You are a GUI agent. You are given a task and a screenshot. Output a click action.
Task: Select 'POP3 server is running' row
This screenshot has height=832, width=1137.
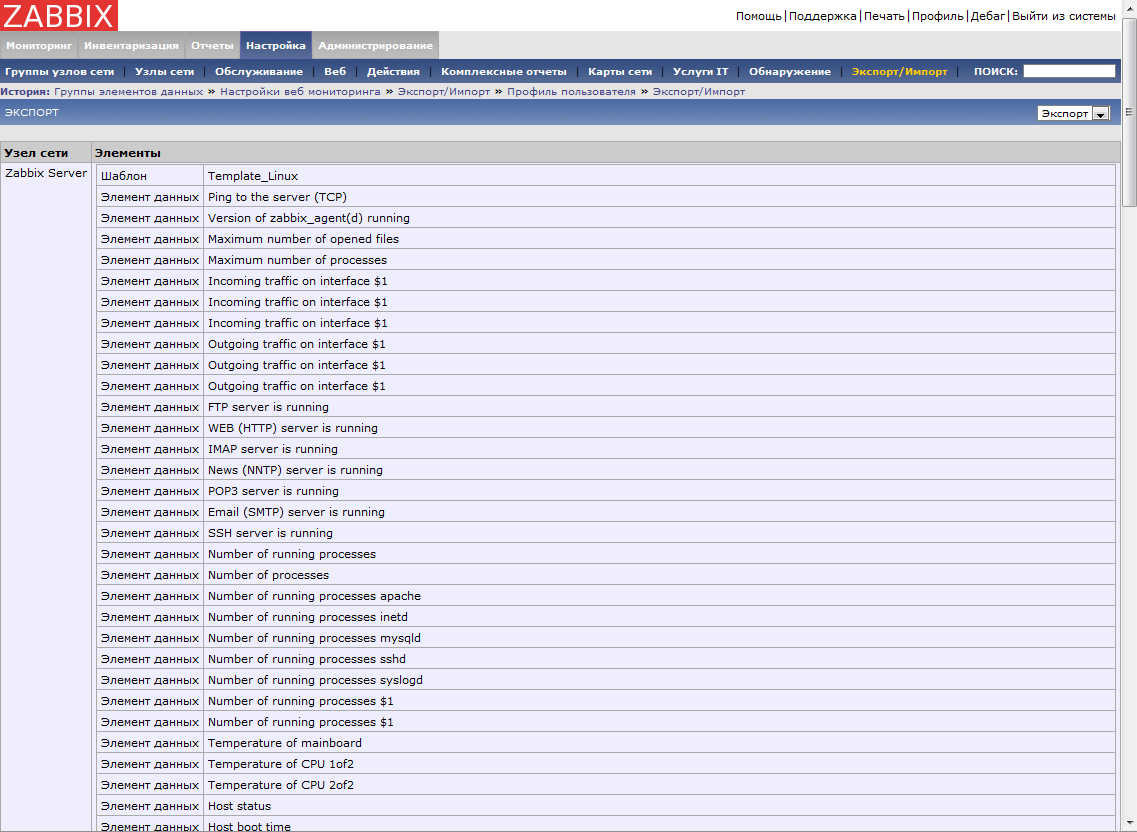[x=606, y=491]
